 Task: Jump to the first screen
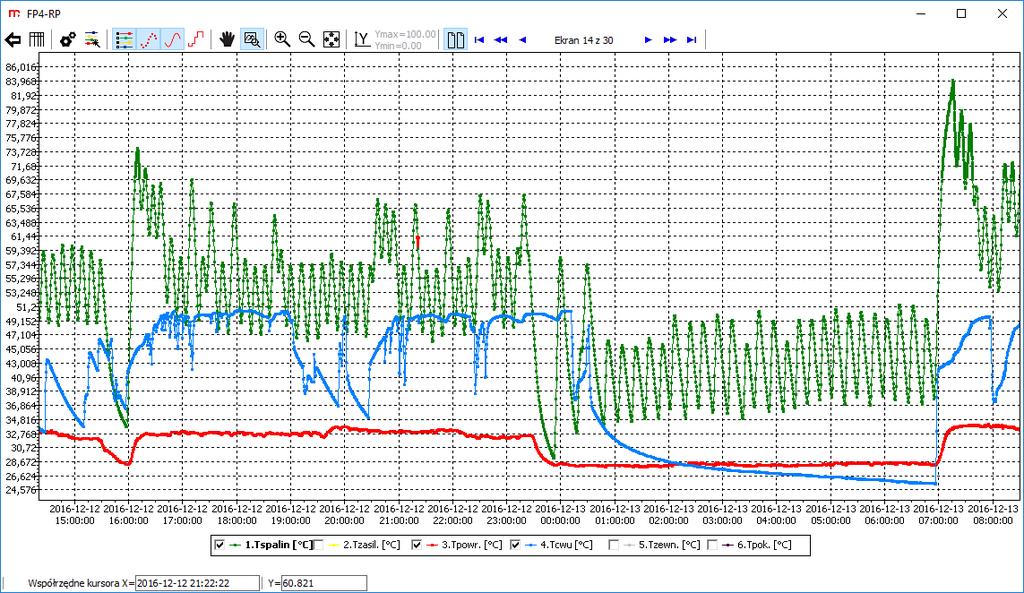coord(479,40)
